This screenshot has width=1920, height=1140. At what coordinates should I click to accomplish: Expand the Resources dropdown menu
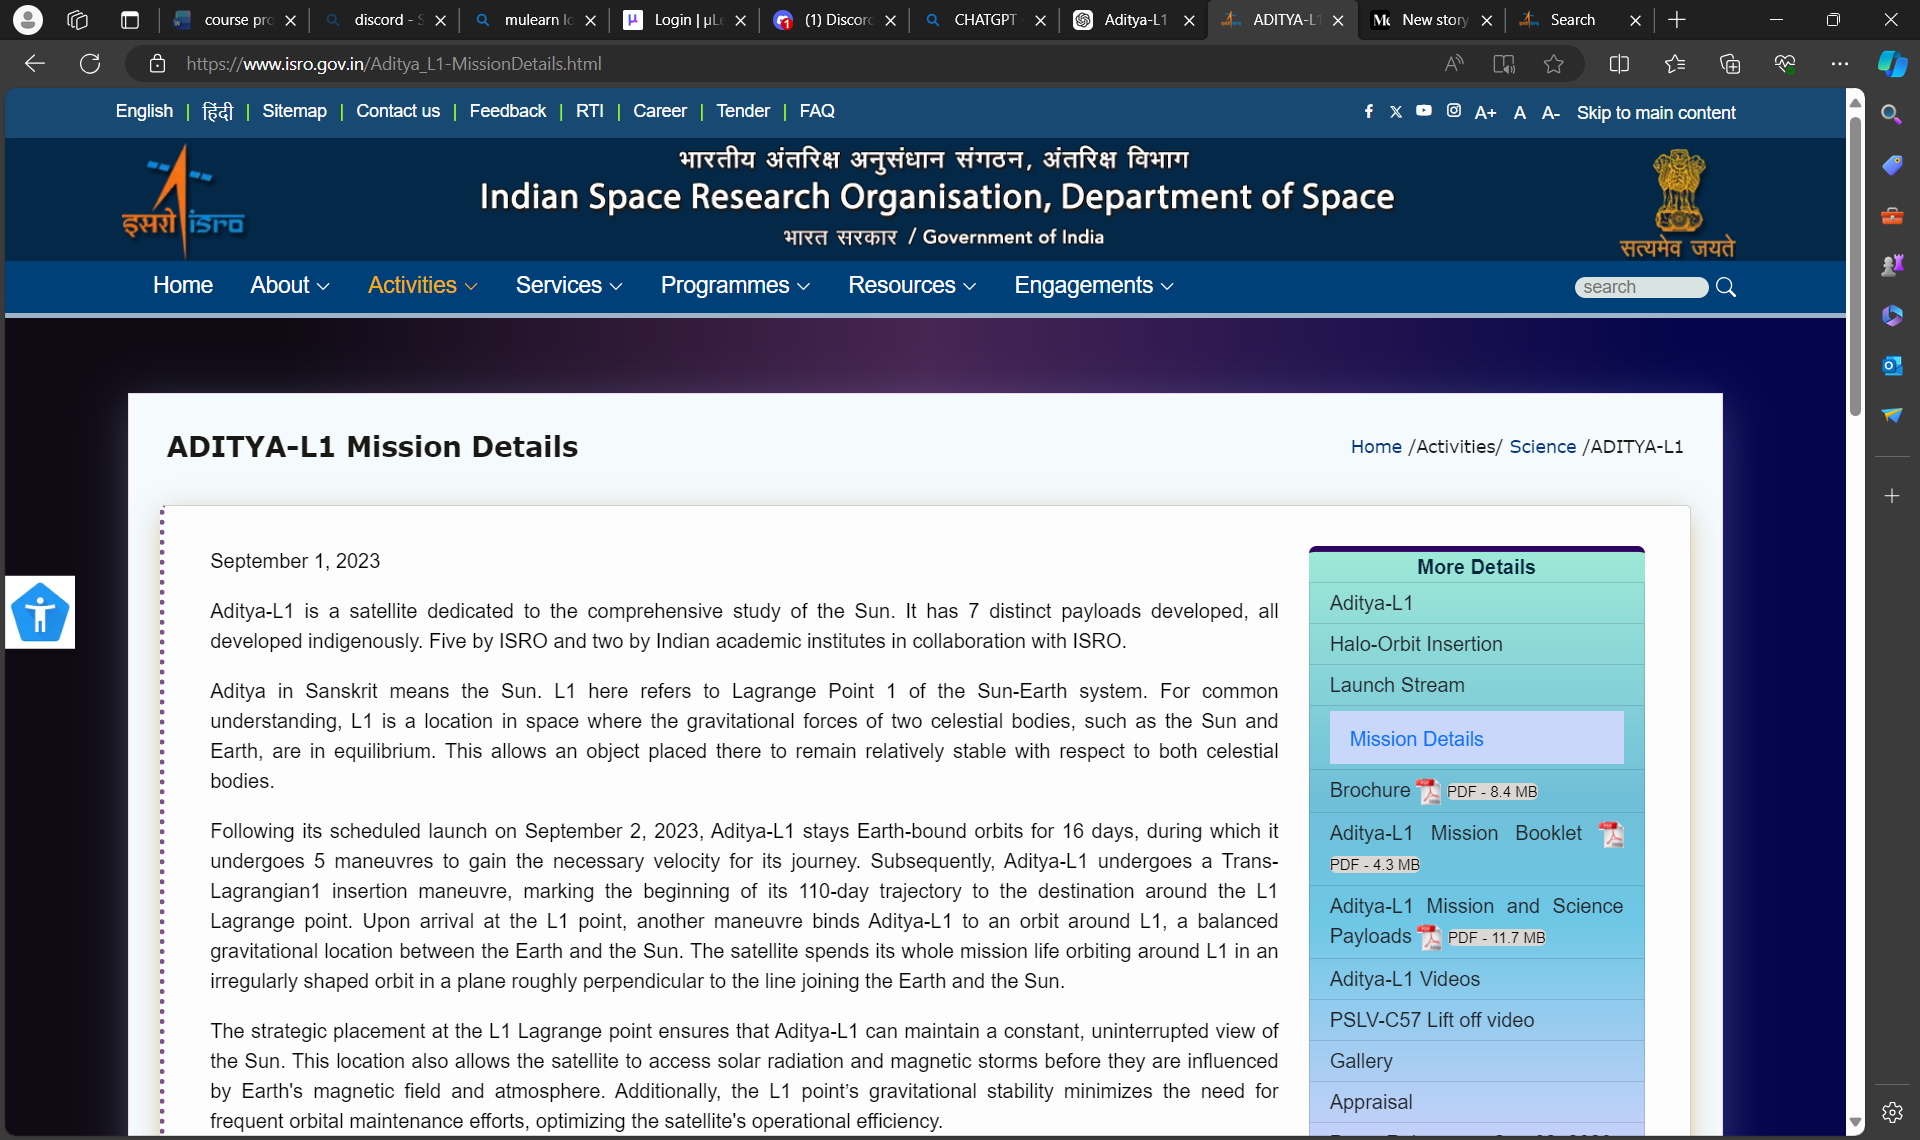(x=912, y=286)
